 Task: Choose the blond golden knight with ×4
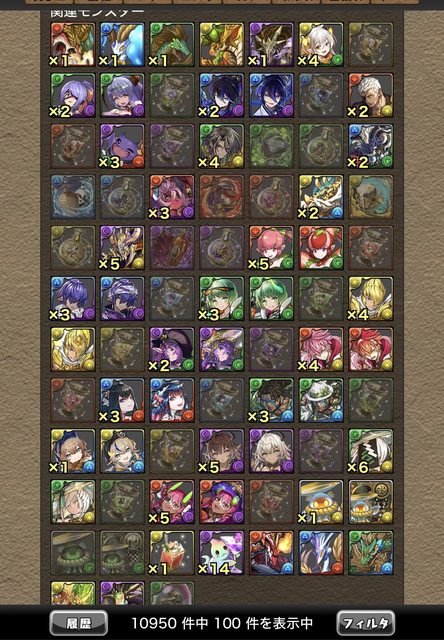click(371, 298)
